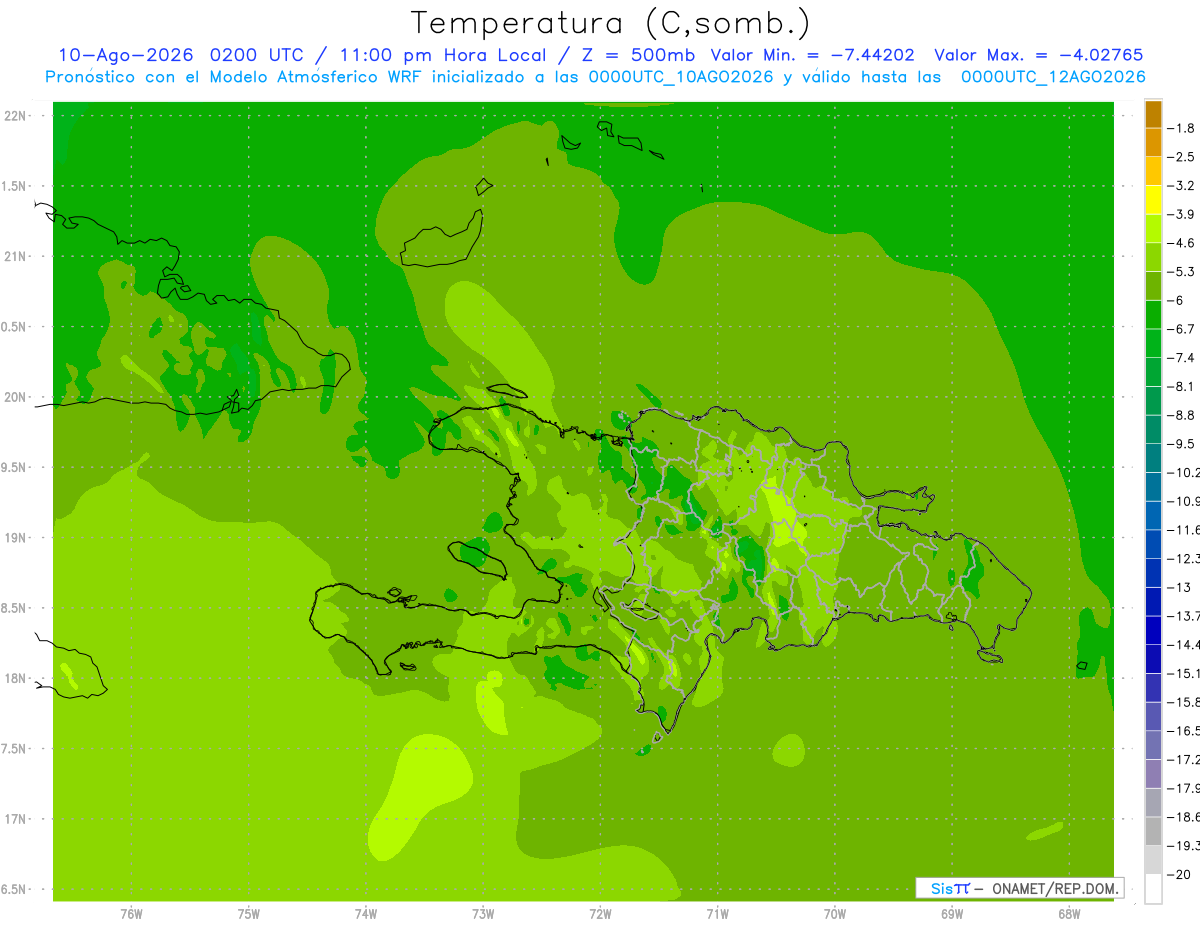Click the "8.5N" latitude label
The height and width of the screenshot is (927, 1200).
point(15,609)
